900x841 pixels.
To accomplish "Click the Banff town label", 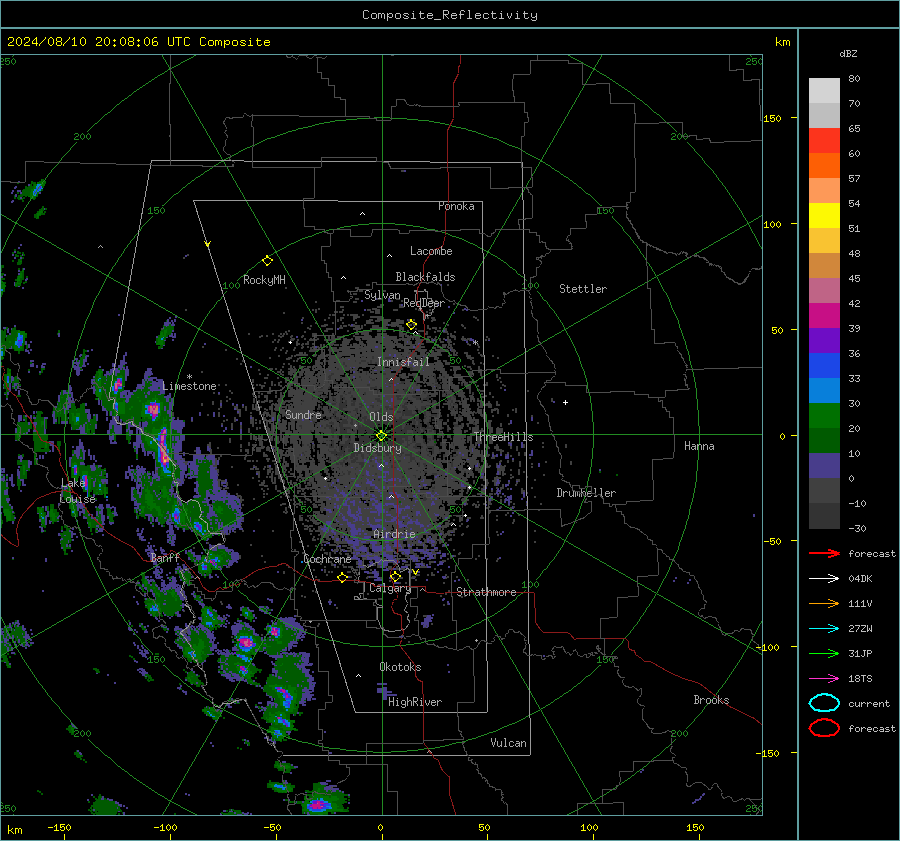I will click(x=165, y=557).
